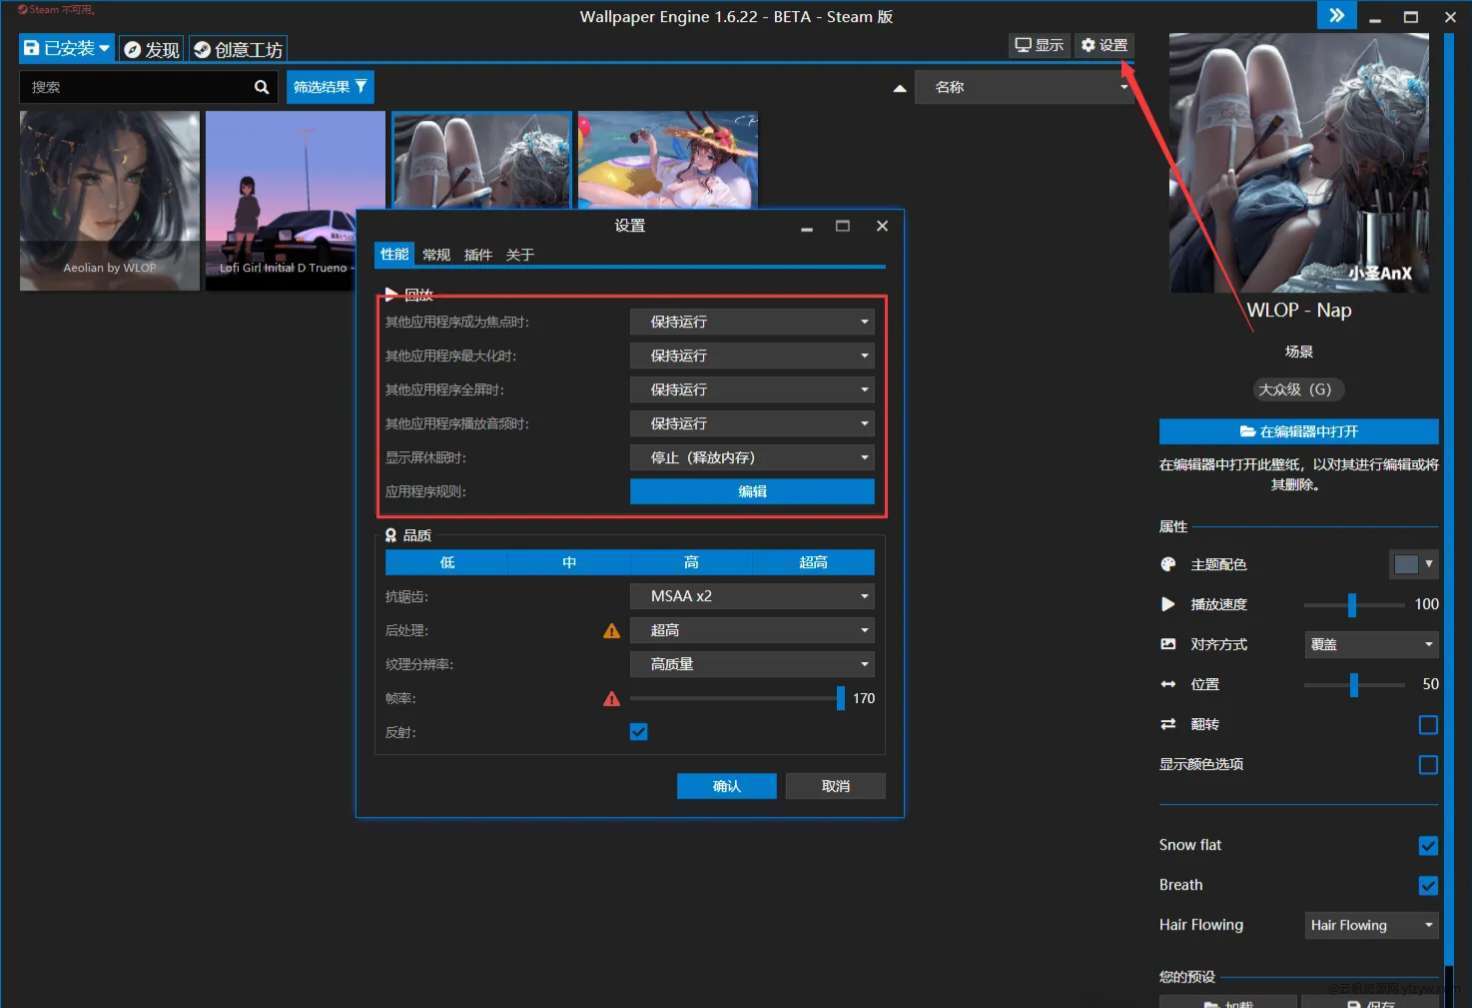Click the 大众级 (G) rating badge

[x=1299, y=390]
